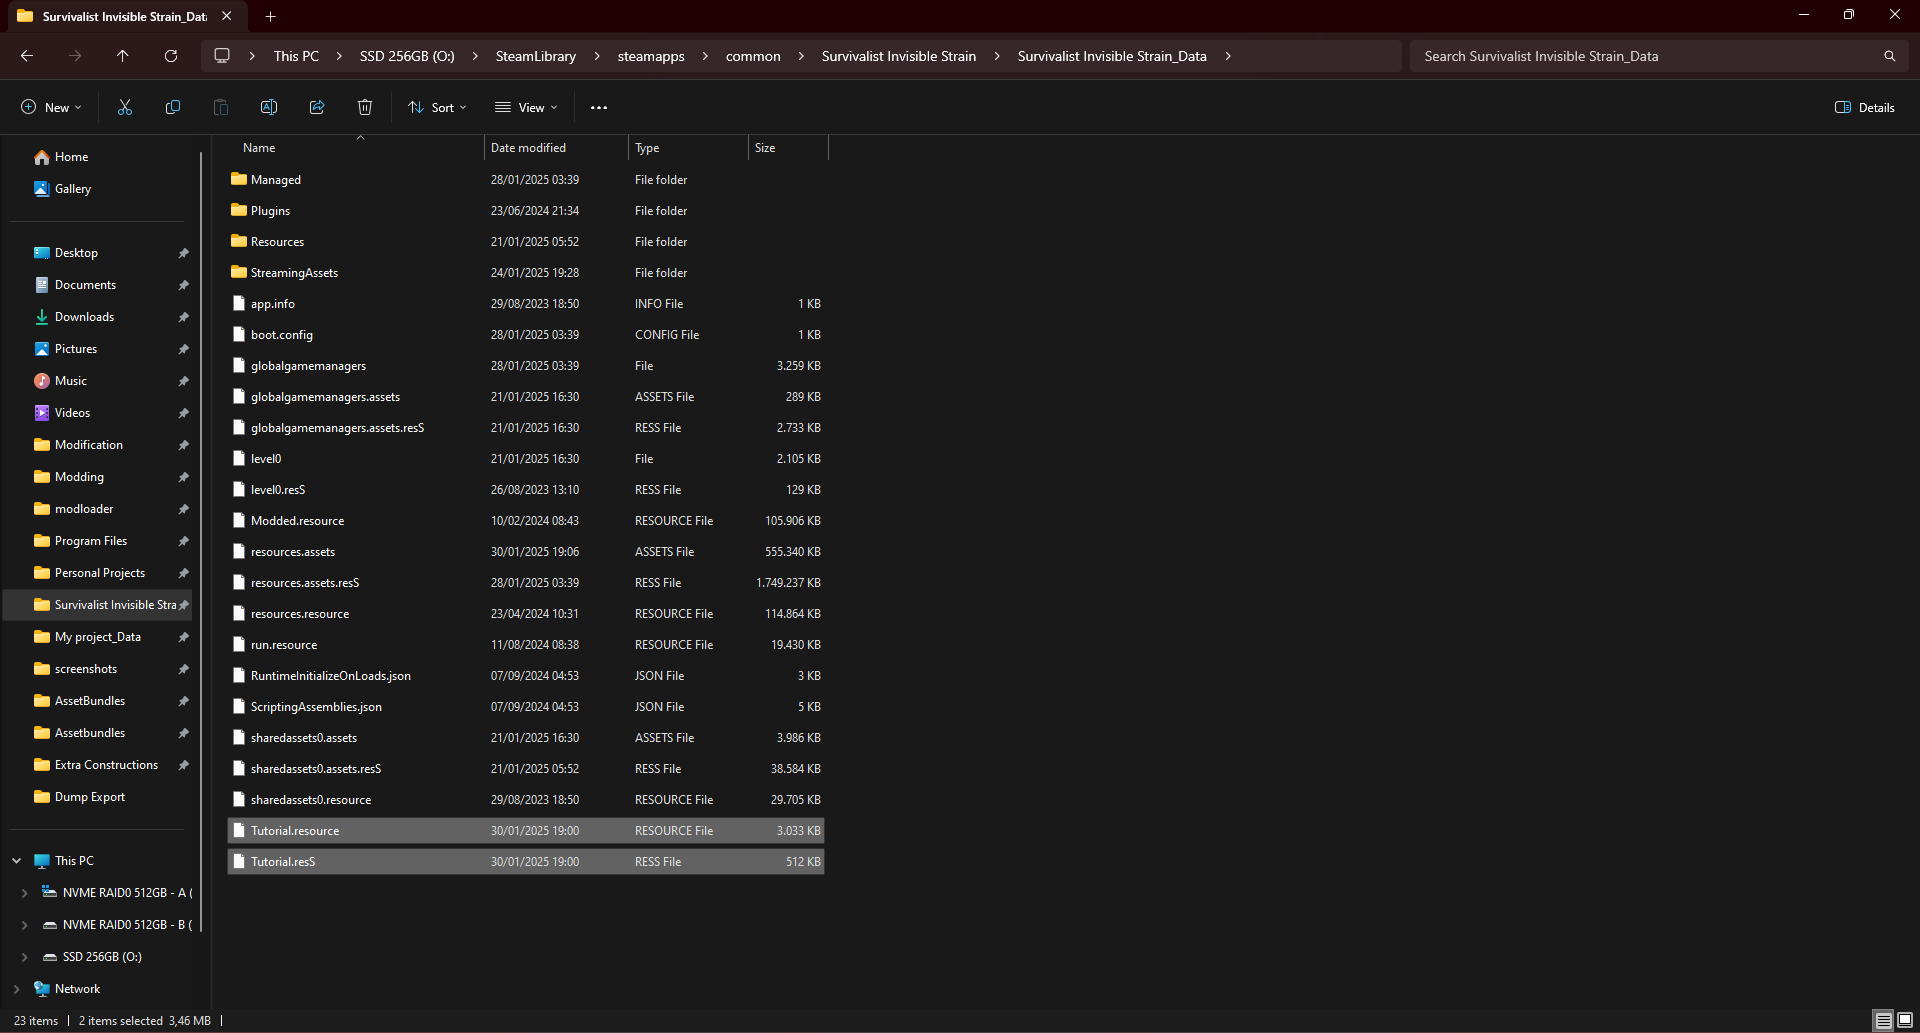Go up one folder level arrow
The image size is (1920, 1033).
click(x=123, y=56)
